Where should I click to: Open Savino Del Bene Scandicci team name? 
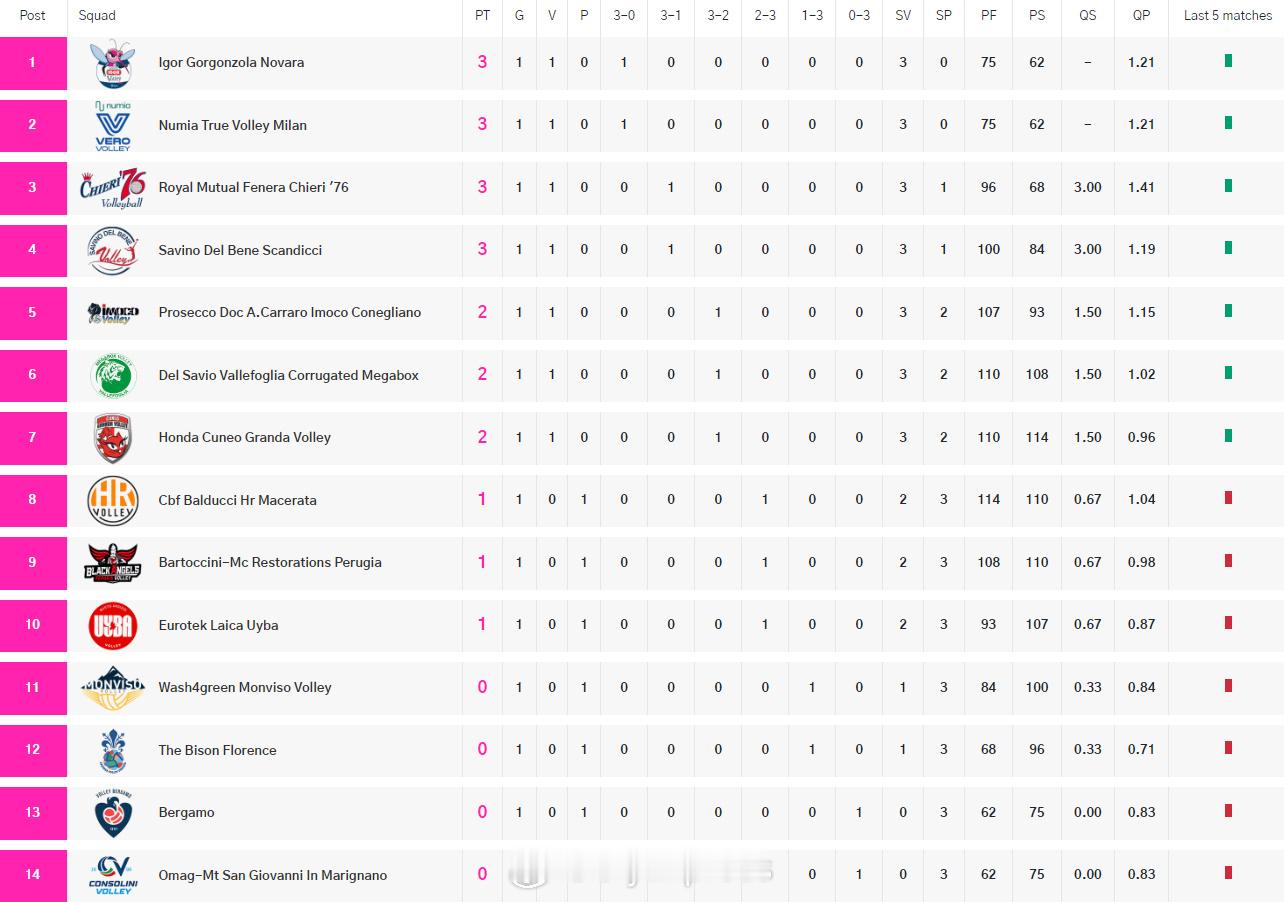(240, 250)
